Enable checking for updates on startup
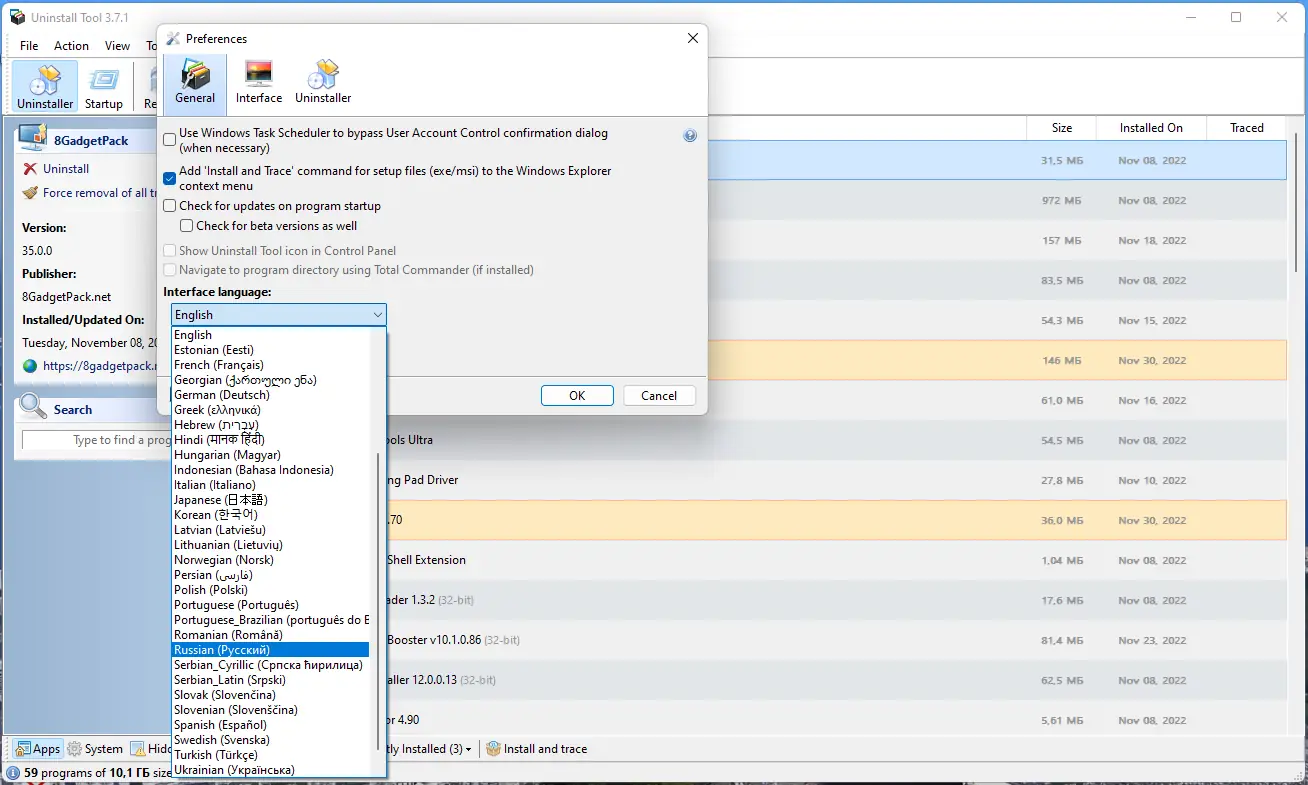1308x785 pixels. (x=169, y=205)
